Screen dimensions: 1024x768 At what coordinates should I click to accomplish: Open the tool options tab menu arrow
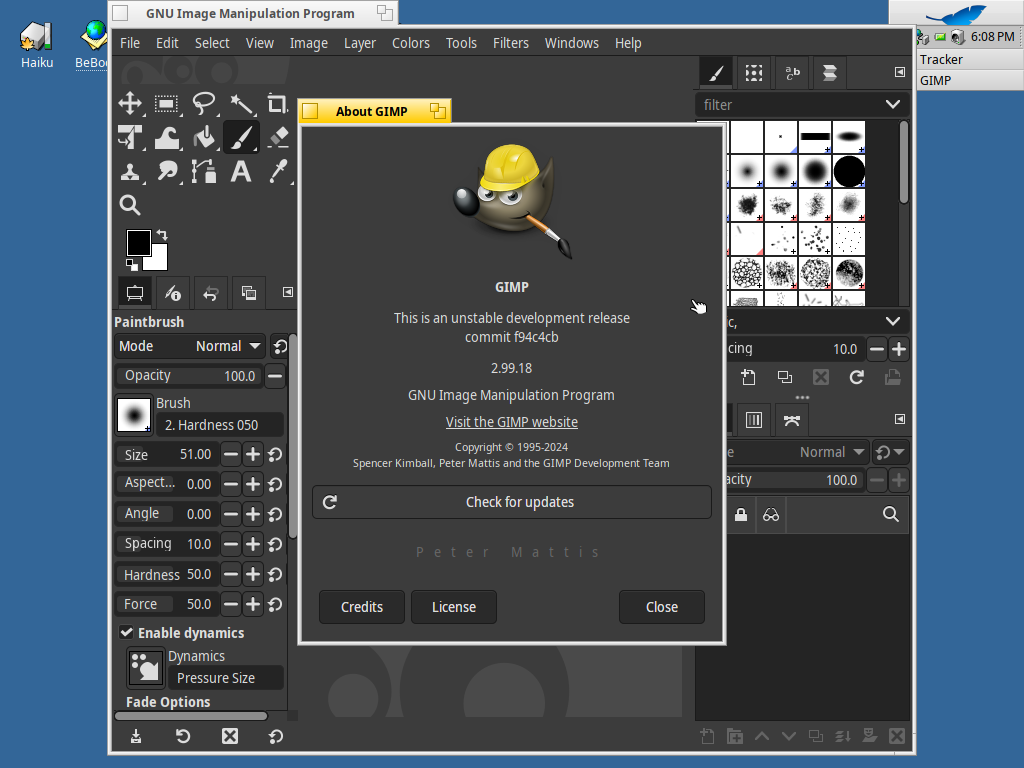pyautogui.click(x=287, y=292)
